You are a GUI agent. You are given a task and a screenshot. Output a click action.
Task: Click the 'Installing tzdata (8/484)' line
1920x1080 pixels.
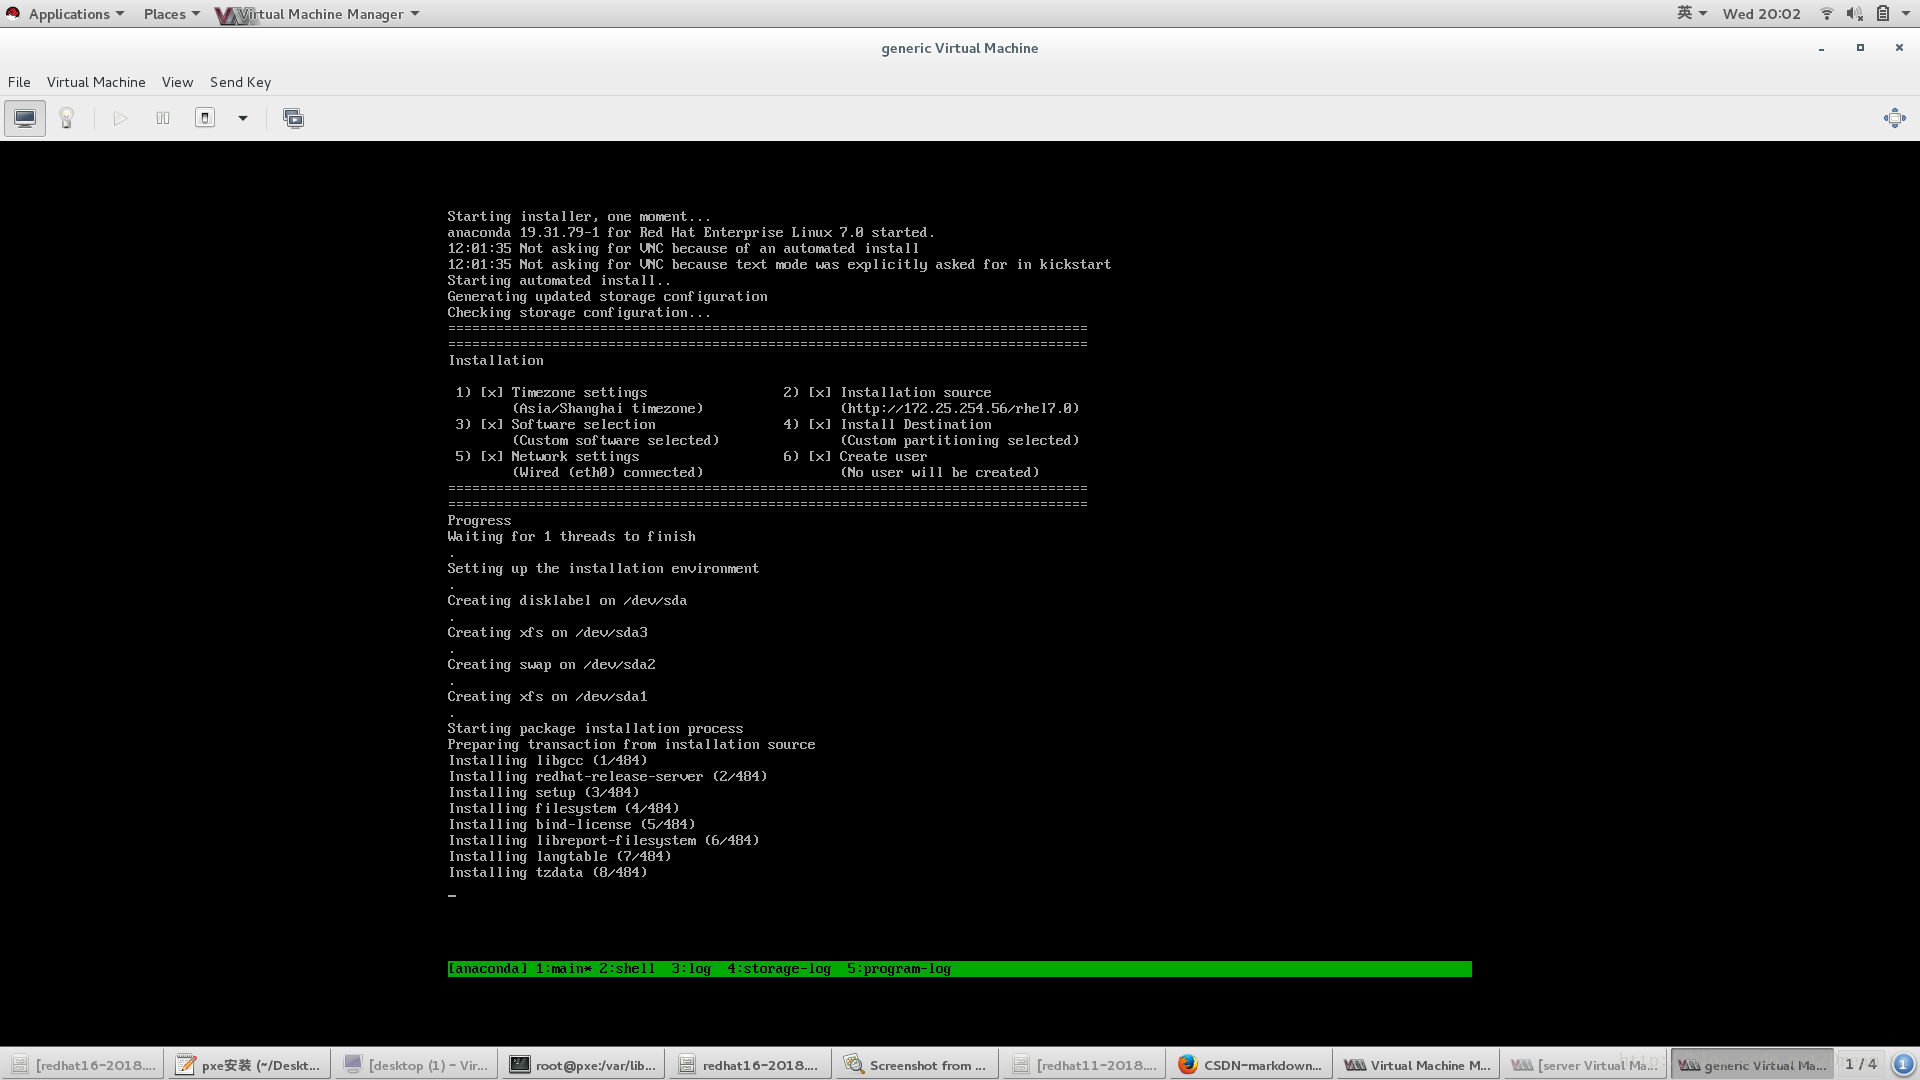548,873
